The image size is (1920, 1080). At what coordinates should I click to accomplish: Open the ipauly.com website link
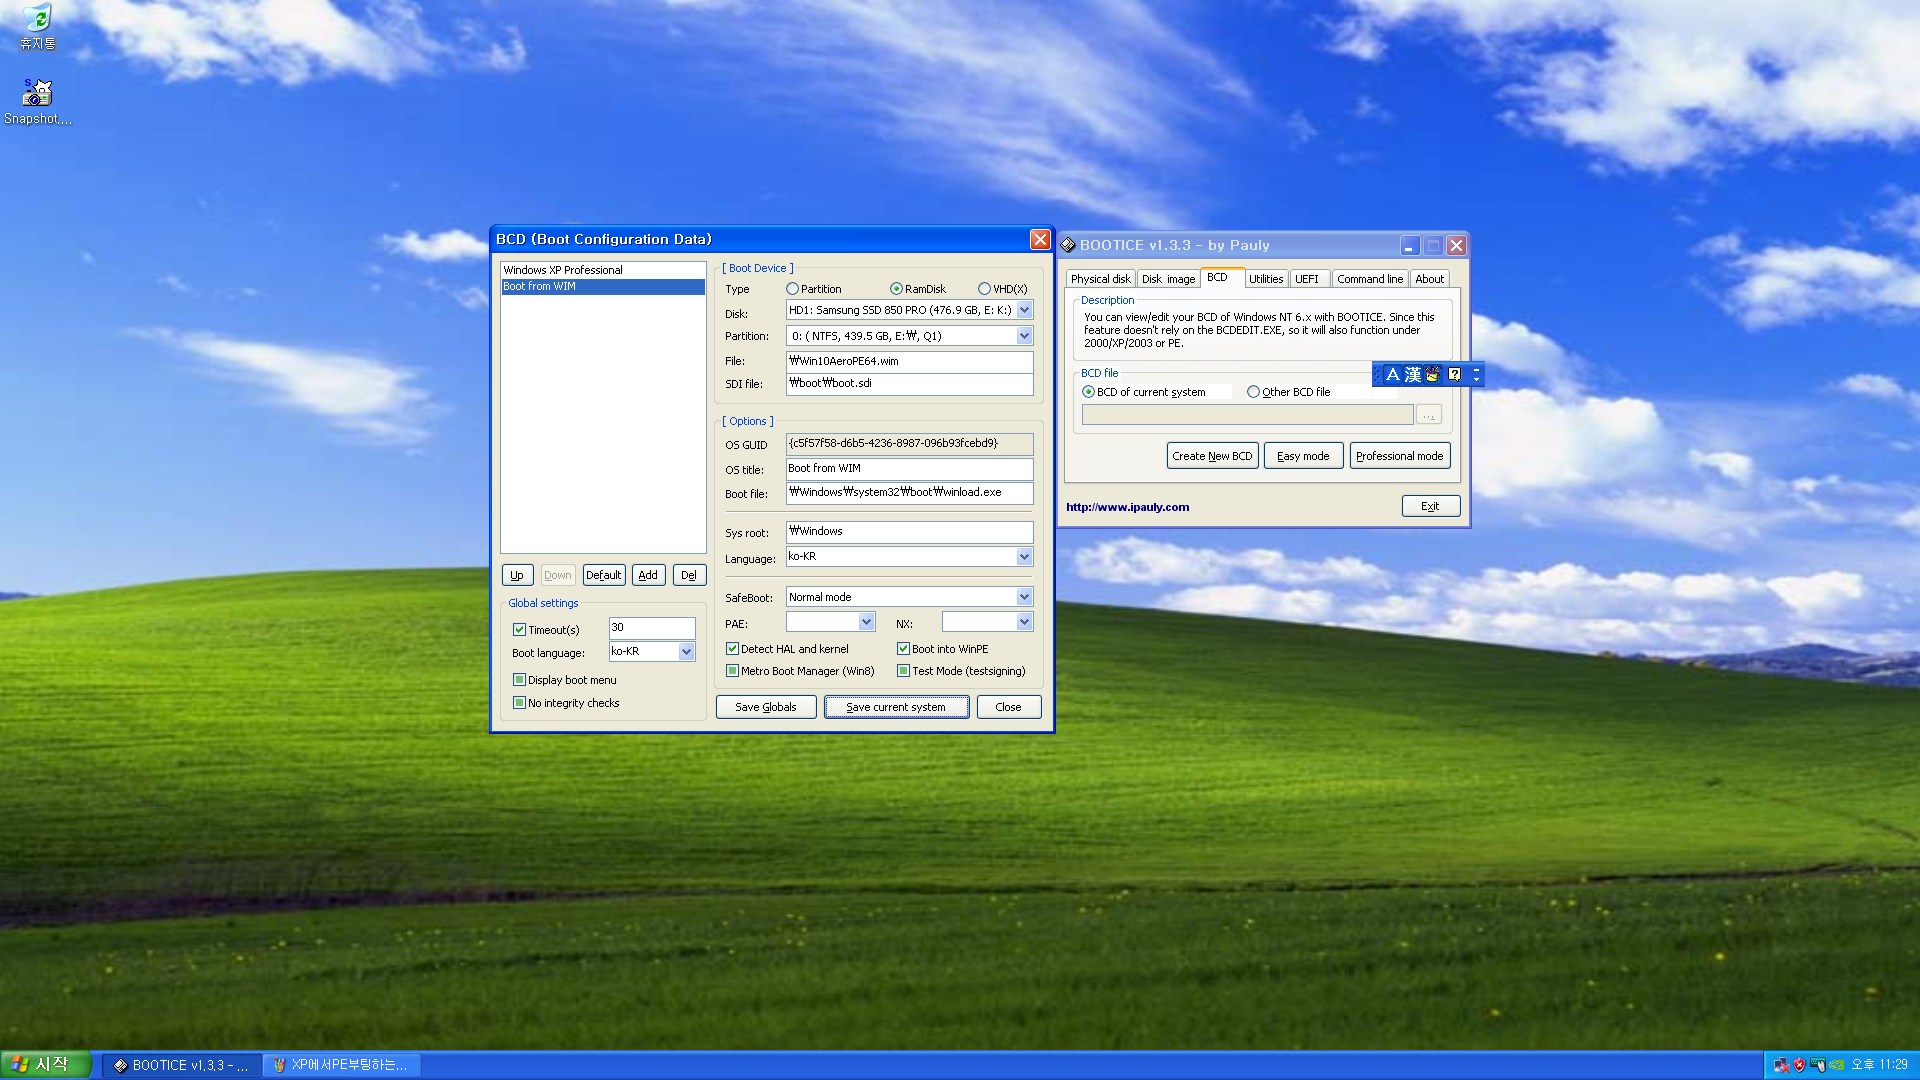(x=1127, y=507)
